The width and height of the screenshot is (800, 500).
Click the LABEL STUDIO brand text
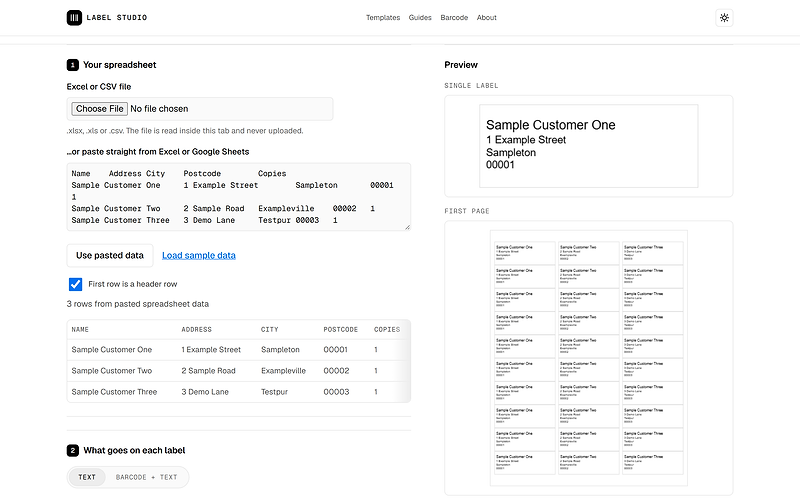click(x=117, y=17)
